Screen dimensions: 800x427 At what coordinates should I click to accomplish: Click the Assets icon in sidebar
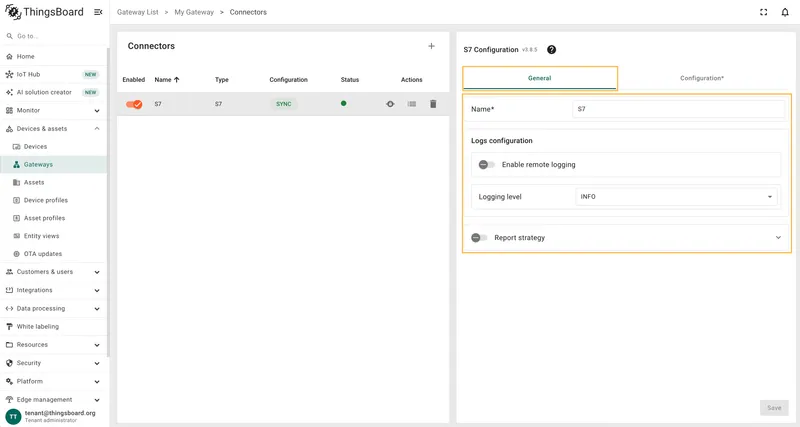click(16, 182)
